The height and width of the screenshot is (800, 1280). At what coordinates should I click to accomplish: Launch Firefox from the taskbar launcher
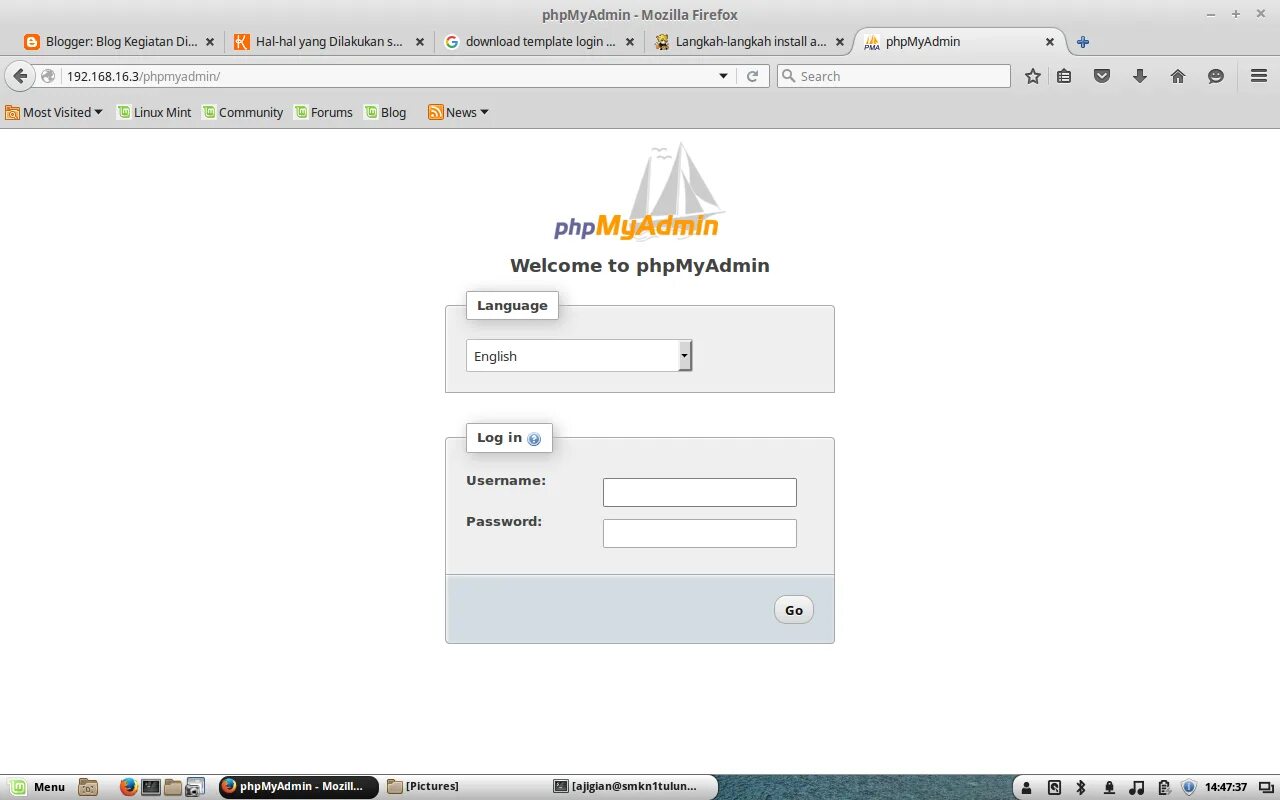pyautogui.click(x=128, y=787)
